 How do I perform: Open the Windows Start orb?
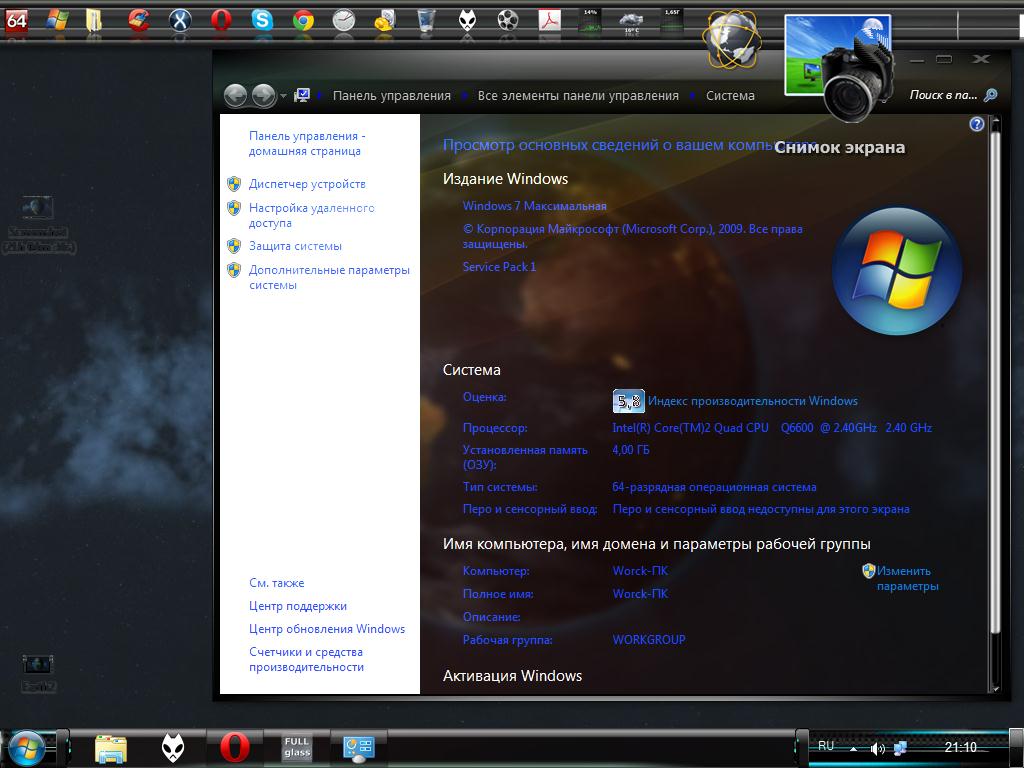click(x=26, y=748)
